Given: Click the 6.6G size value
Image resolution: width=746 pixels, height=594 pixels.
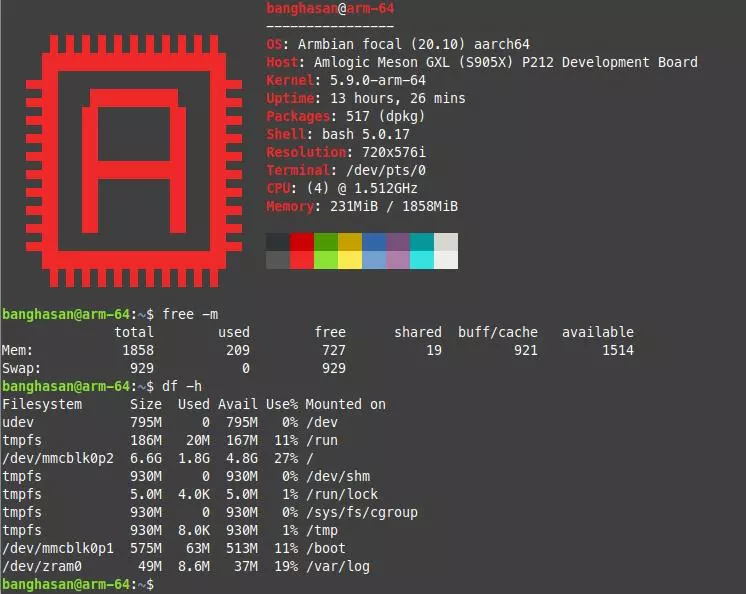Looking at the screenshot, I should [x=146, y=458].
